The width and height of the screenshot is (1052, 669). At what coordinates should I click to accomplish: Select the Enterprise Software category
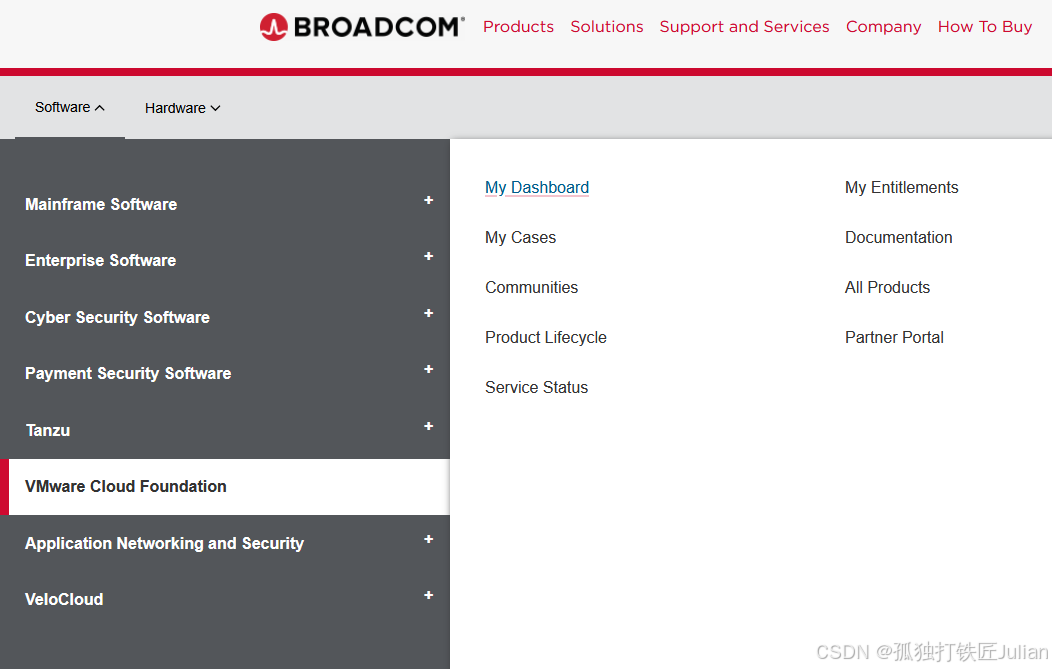[x=101, y=260]
